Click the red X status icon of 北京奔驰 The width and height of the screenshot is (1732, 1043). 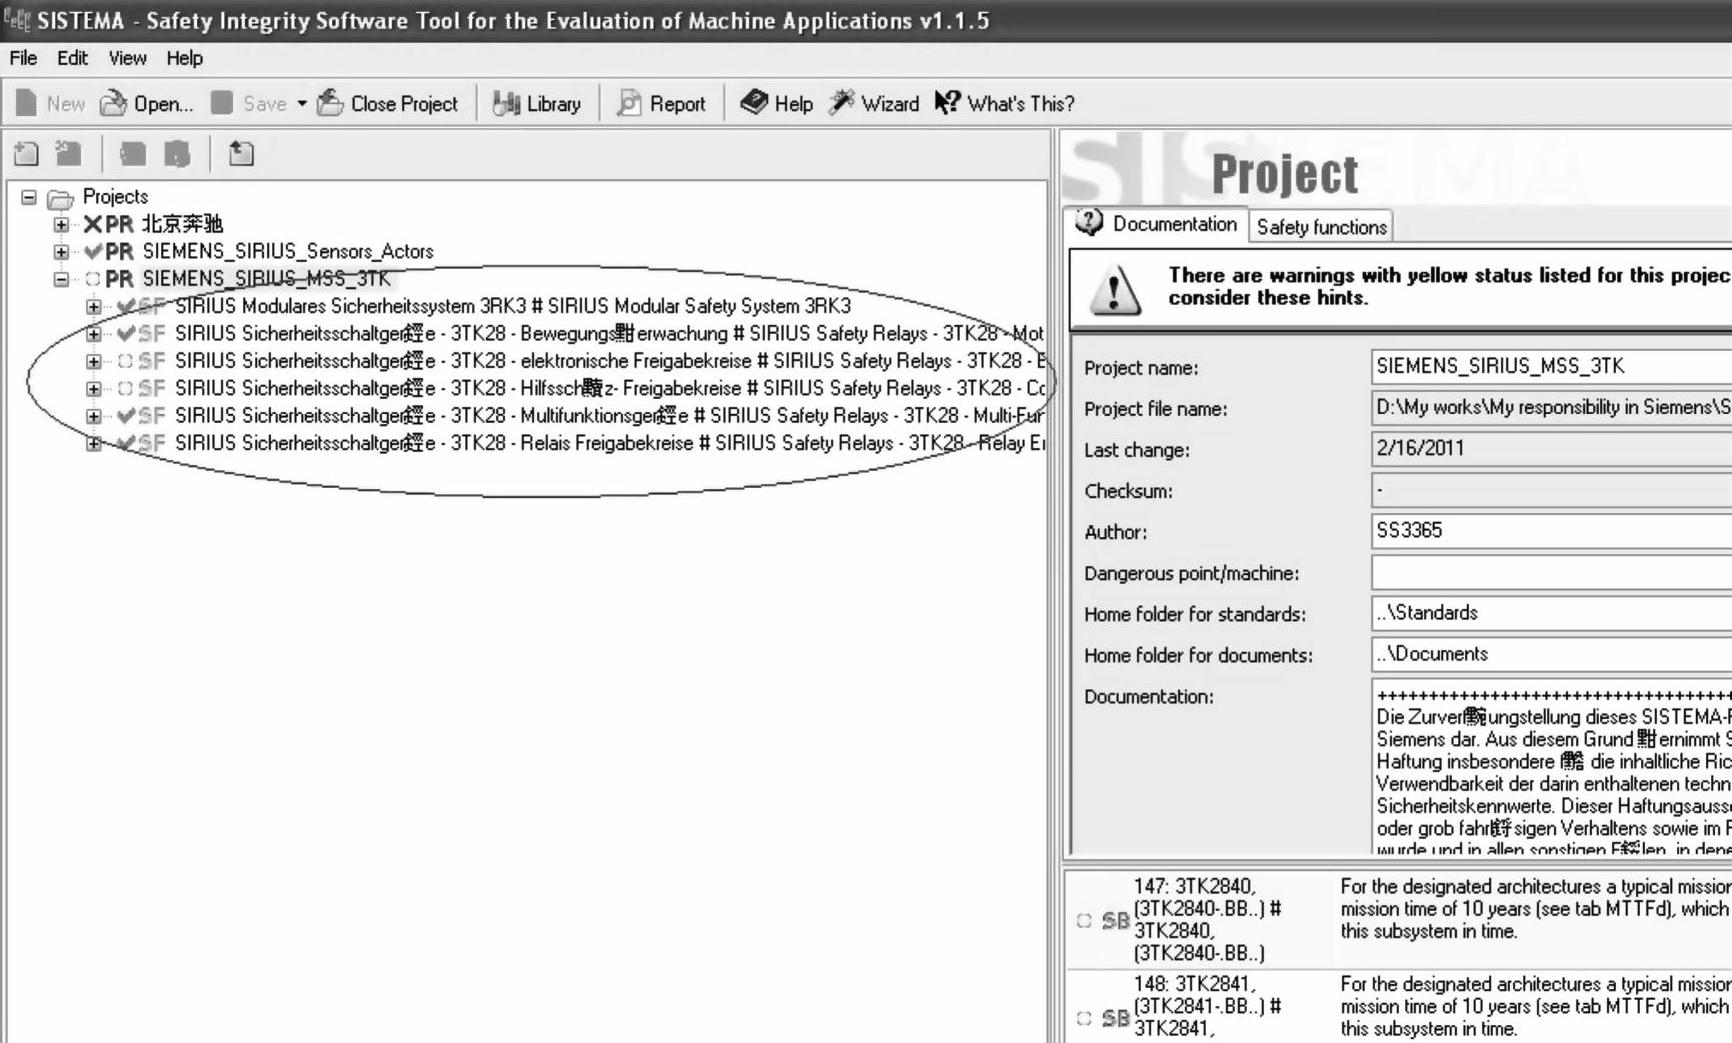[92, 224]
